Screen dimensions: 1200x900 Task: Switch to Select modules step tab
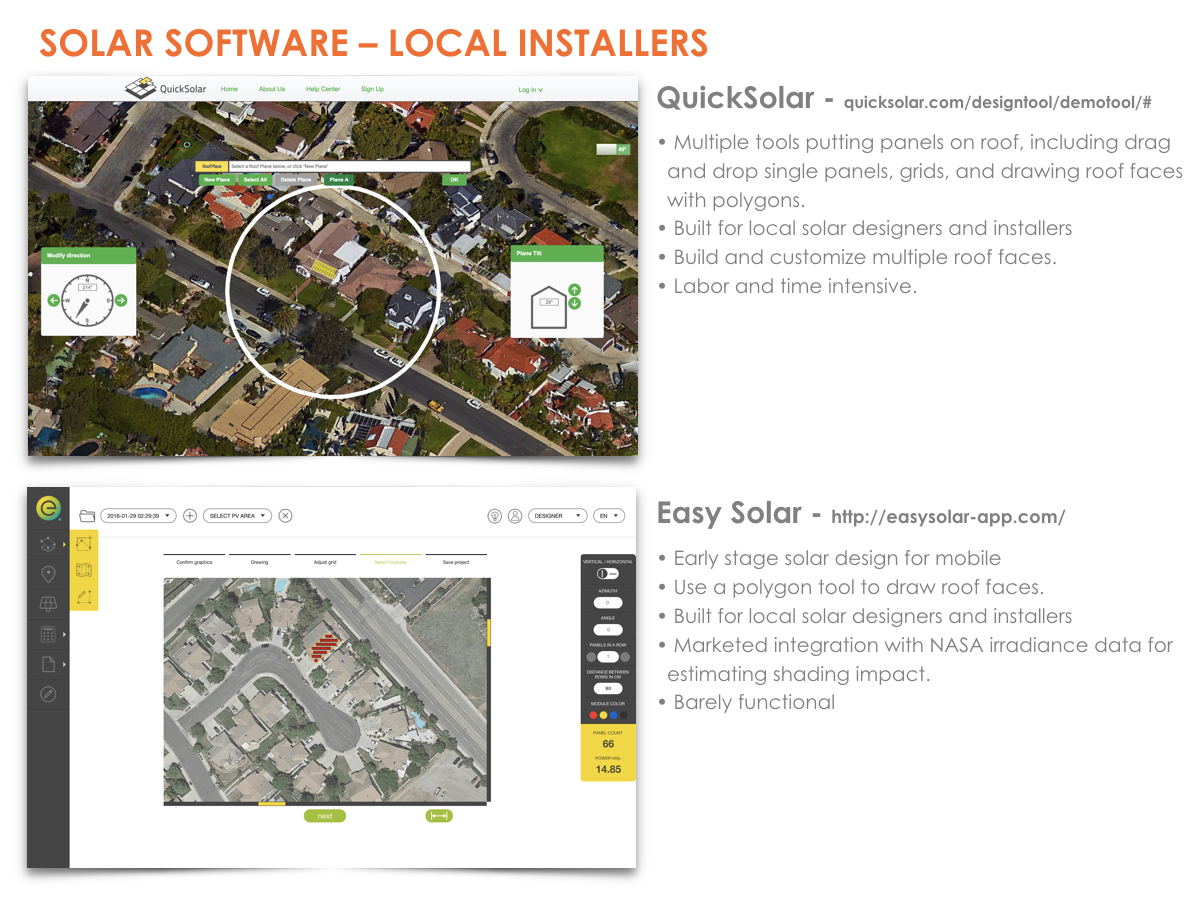click(390, 559)
